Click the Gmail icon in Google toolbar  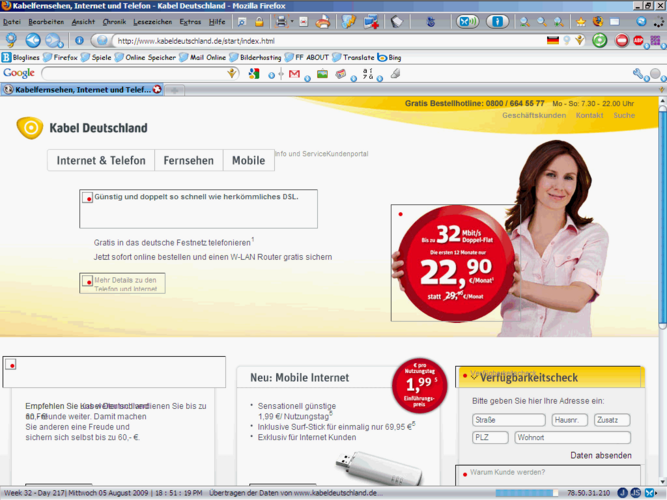[294, 74]
